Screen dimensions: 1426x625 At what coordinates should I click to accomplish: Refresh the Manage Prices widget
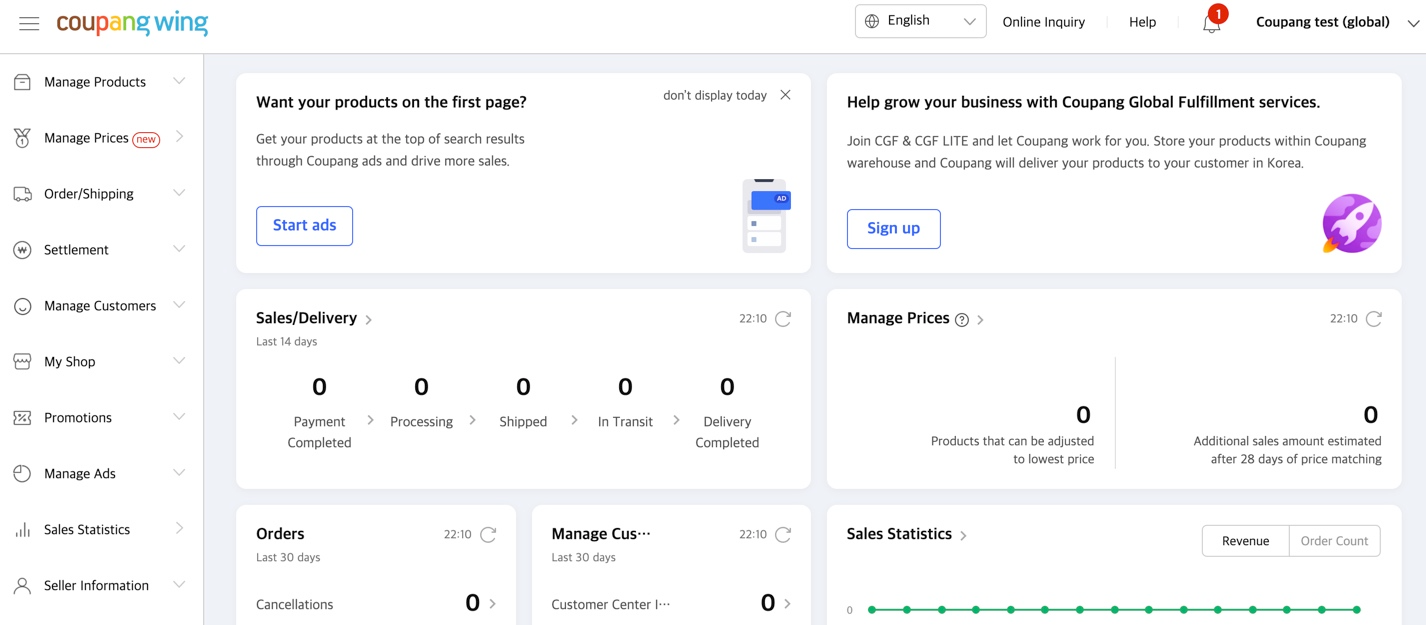click(1372, 318)
